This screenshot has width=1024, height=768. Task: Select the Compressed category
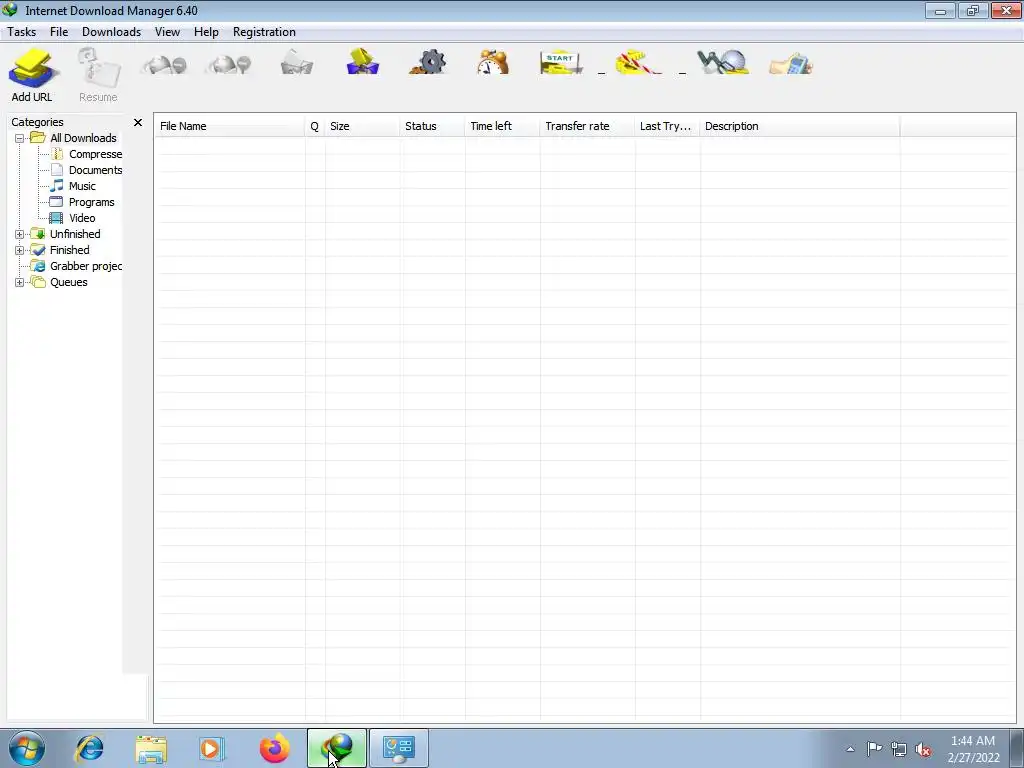pos(95,154)
